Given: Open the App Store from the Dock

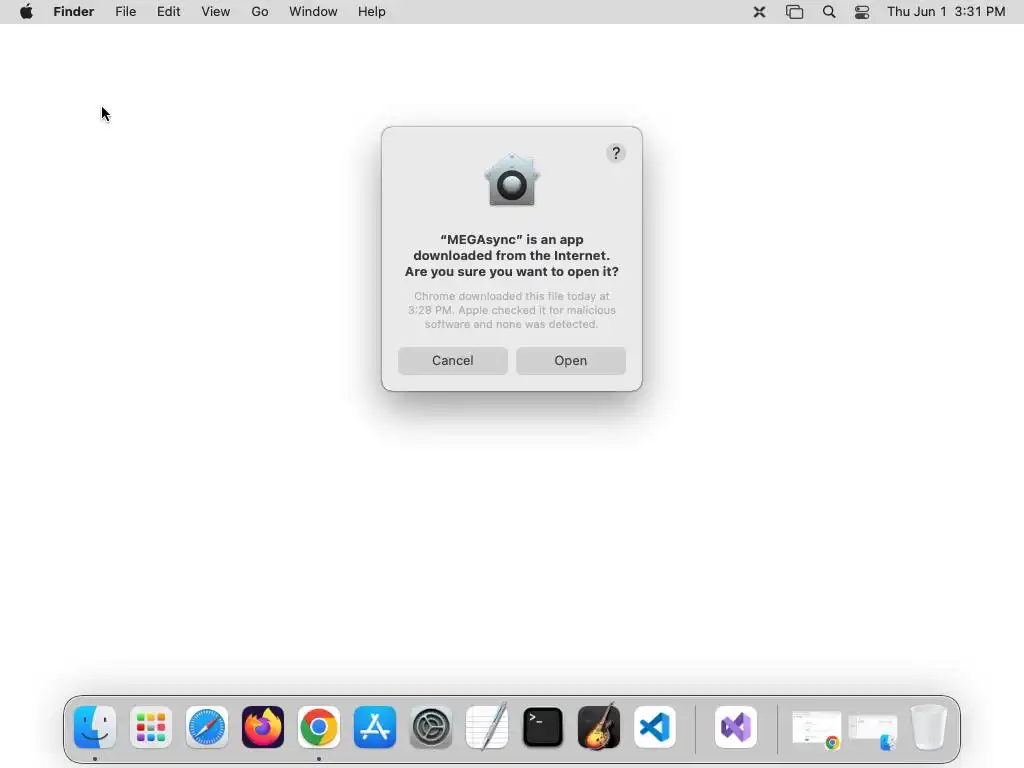Looking at the screenshot, I should pos(375,727).
